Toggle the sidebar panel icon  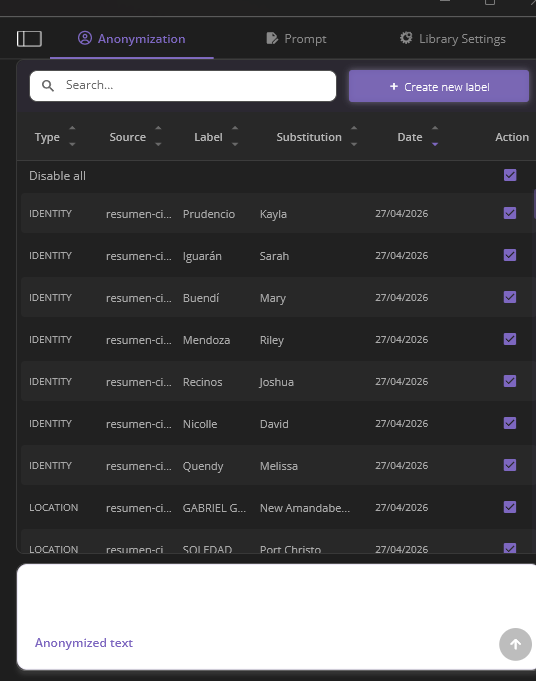tap(29, 39)
